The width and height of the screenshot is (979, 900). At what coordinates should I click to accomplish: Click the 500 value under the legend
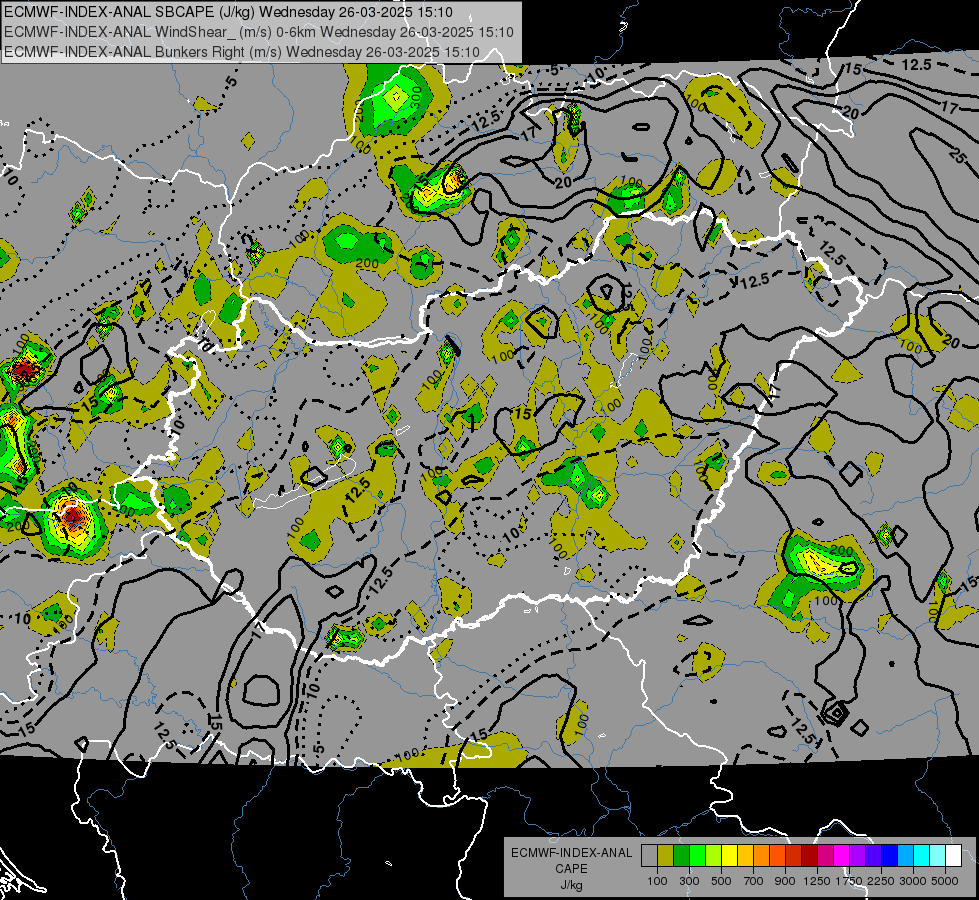point(721,881)
